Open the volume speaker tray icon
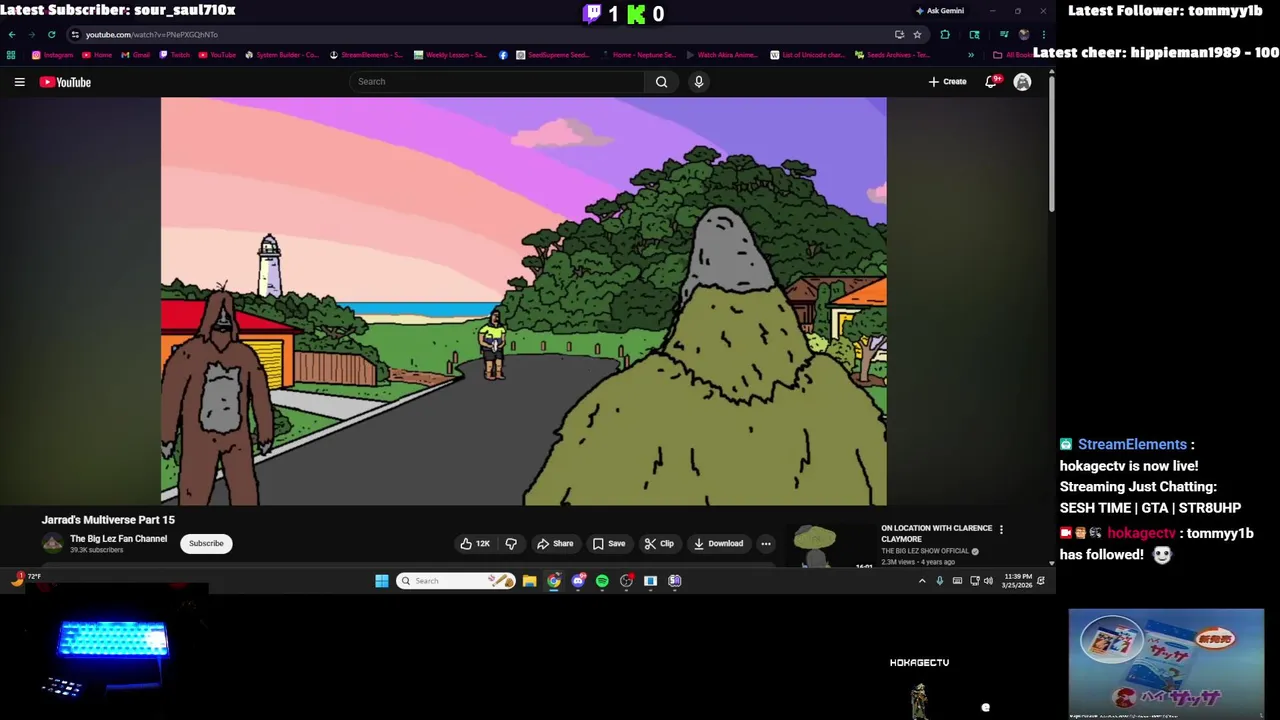1280x720 pixels. tap(988, 581)
